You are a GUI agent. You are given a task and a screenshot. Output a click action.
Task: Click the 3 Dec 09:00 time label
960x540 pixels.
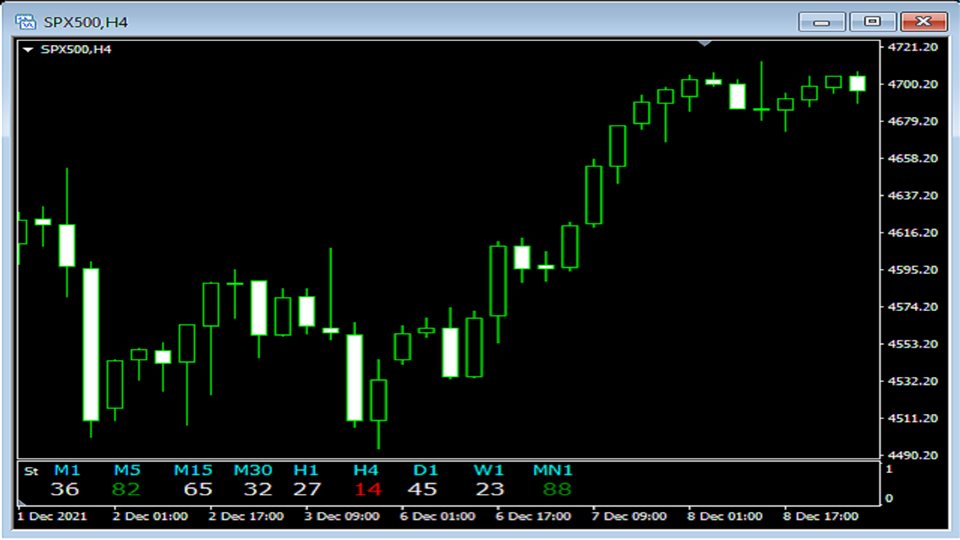342,516
